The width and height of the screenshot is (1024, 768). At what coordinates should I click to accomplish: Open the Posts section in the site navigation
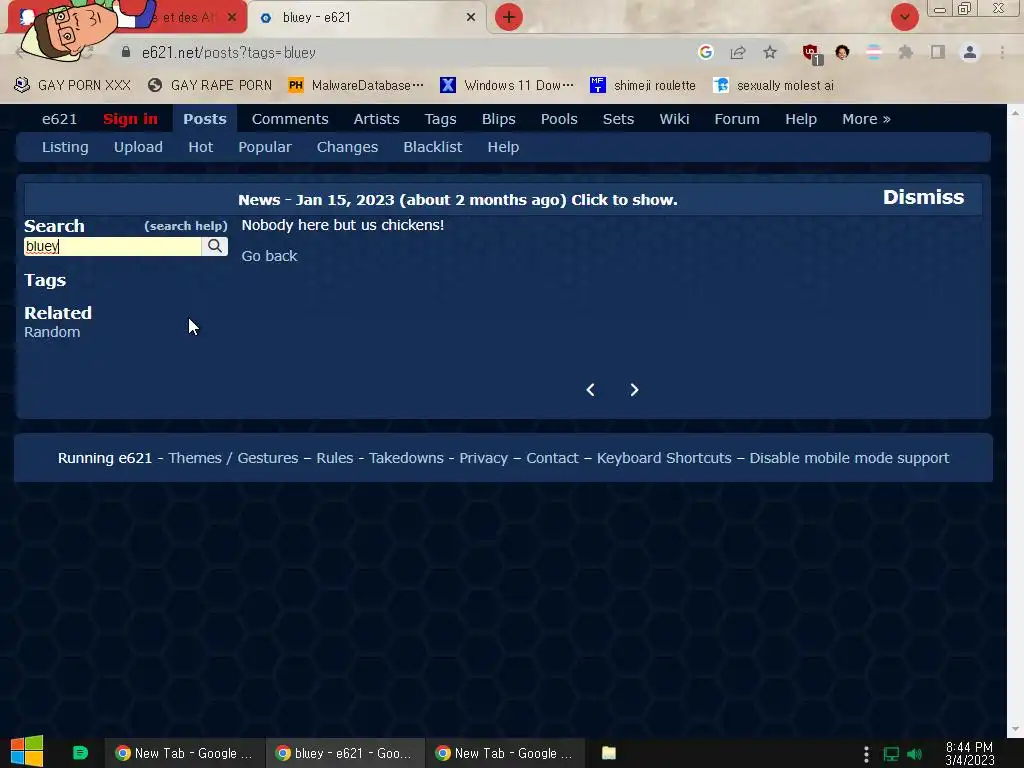point(204,119)
